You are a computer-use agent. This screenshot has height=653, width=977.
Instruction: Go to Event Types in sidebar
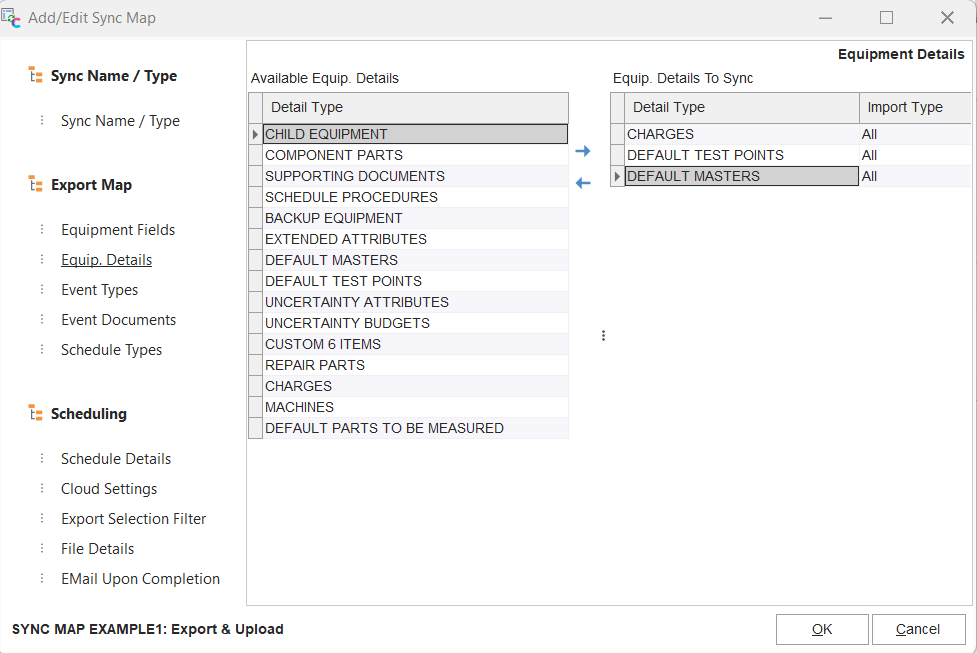[99, 290]
